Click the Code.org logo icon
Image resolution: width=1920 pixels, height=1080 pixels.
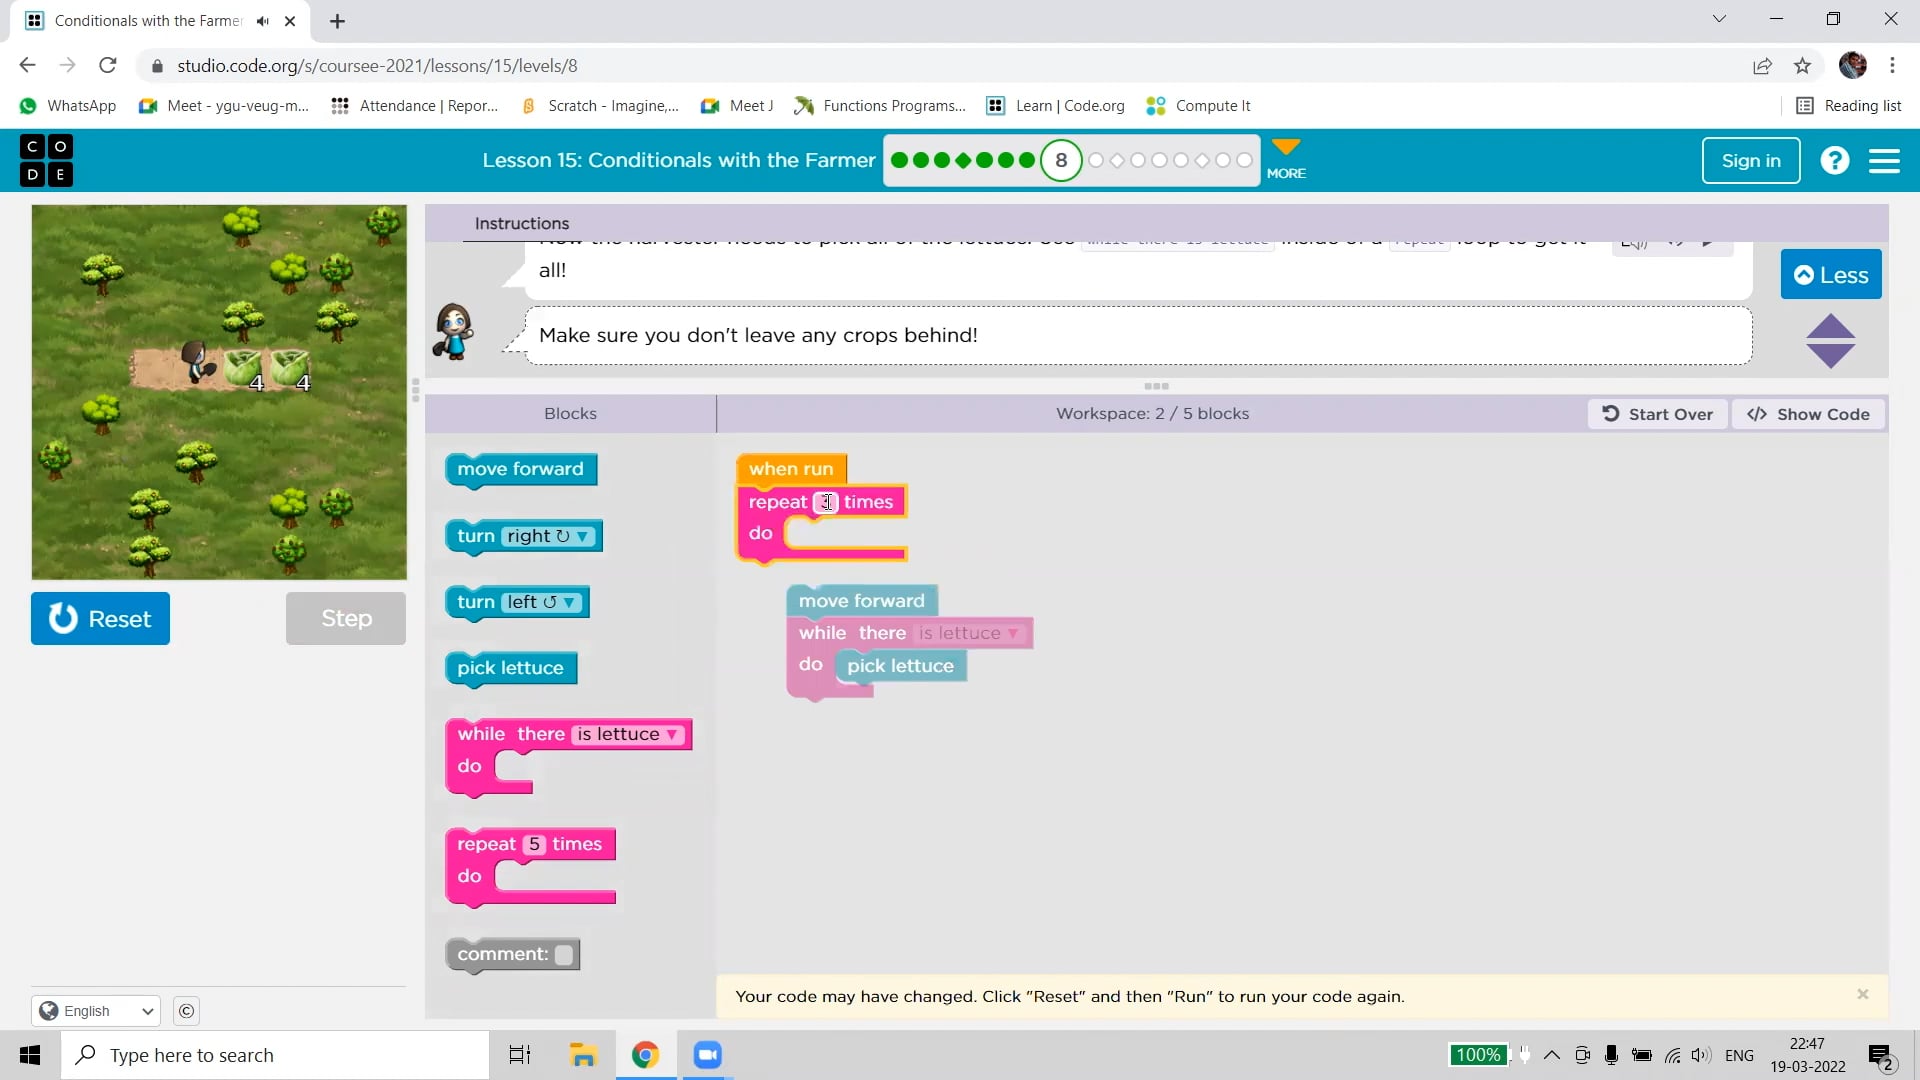(x=46, y=161)
